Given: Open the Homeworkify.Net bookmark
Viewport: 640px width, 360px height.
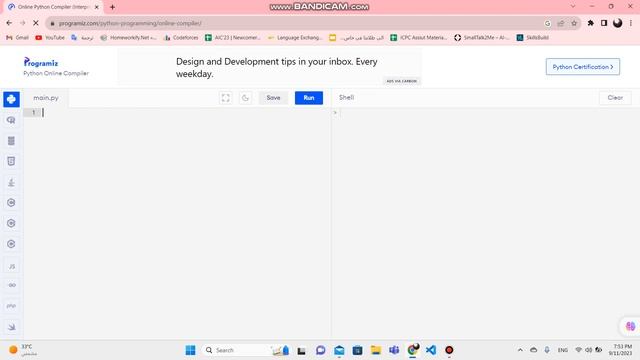Looking at the screenshot, I should [x=128, y=38].
